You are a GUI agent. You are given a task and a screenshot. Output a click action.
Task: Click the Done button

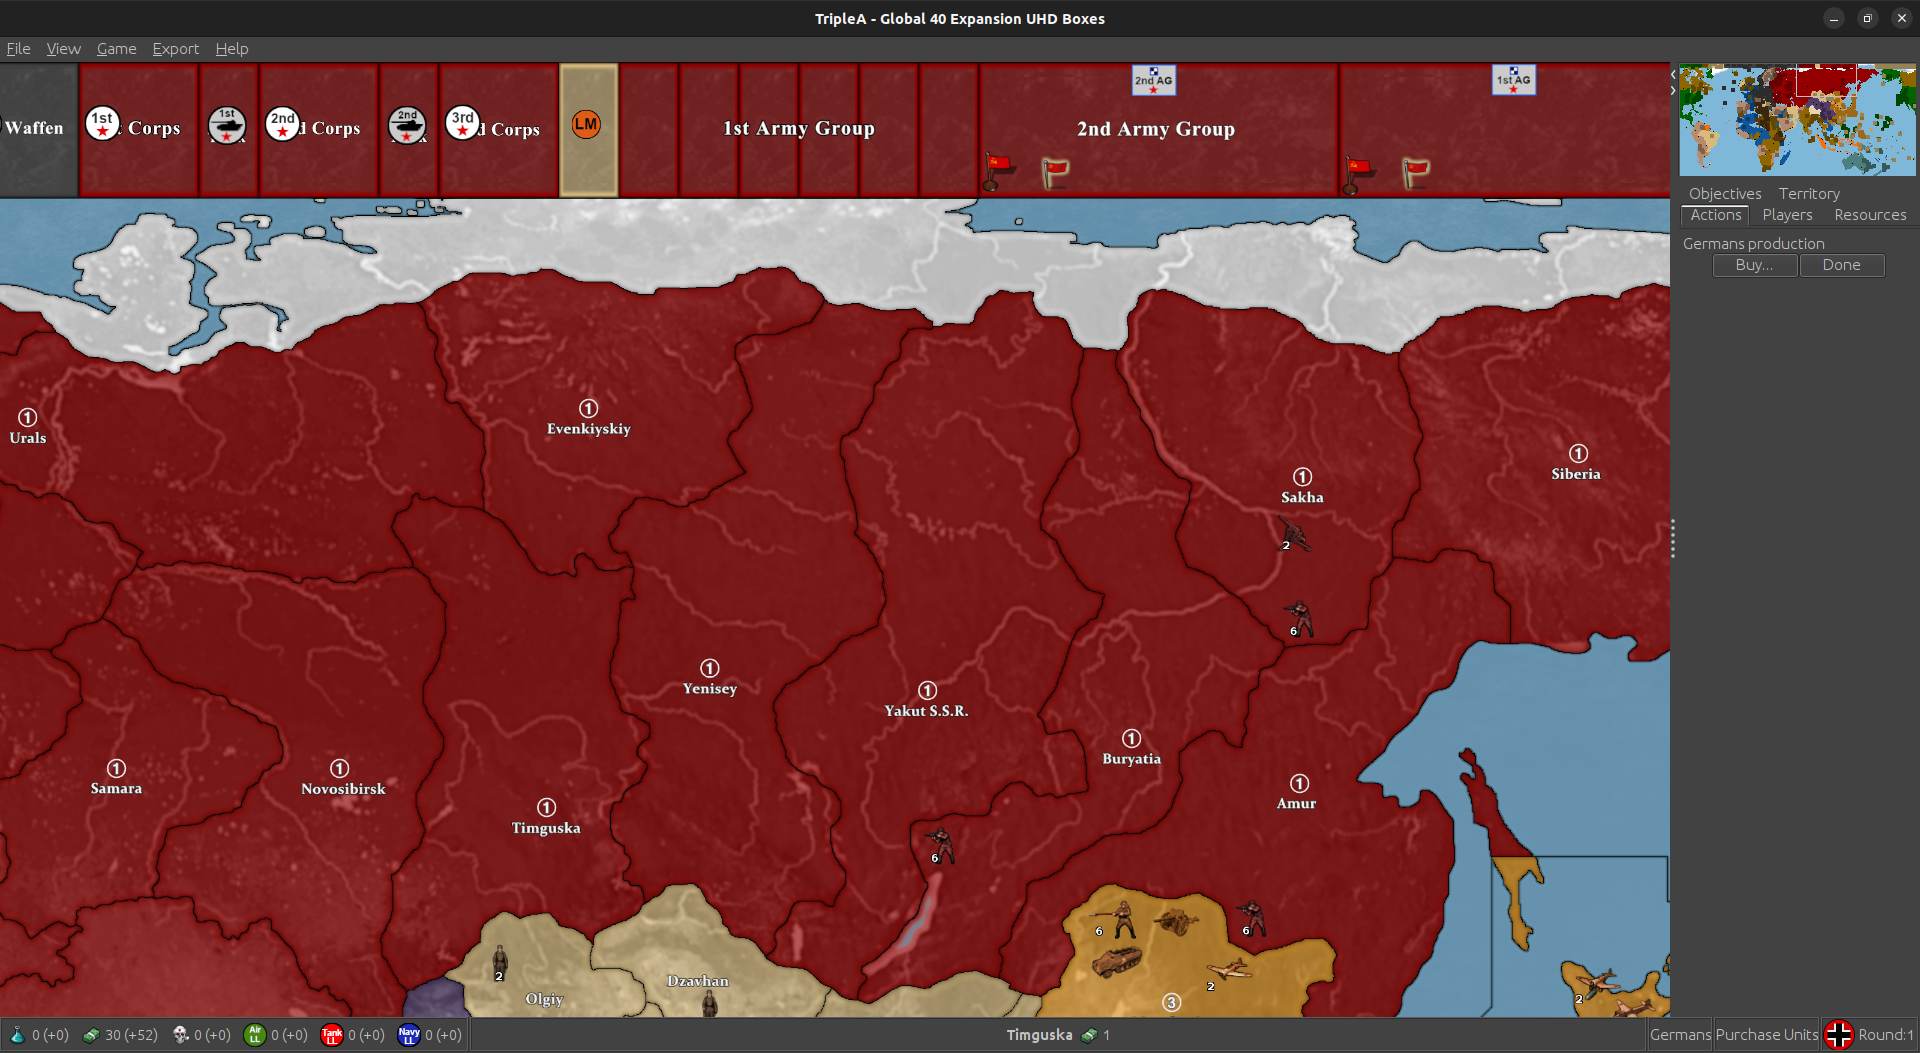click(1842, 265)
